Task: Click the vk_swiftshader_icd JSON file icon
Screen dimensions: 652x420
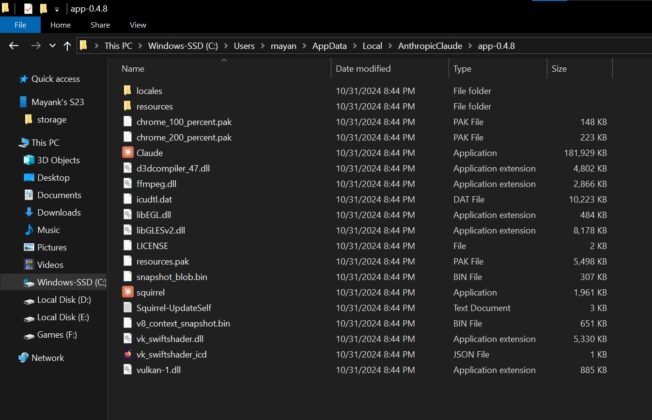Action: tap(127, 354)
